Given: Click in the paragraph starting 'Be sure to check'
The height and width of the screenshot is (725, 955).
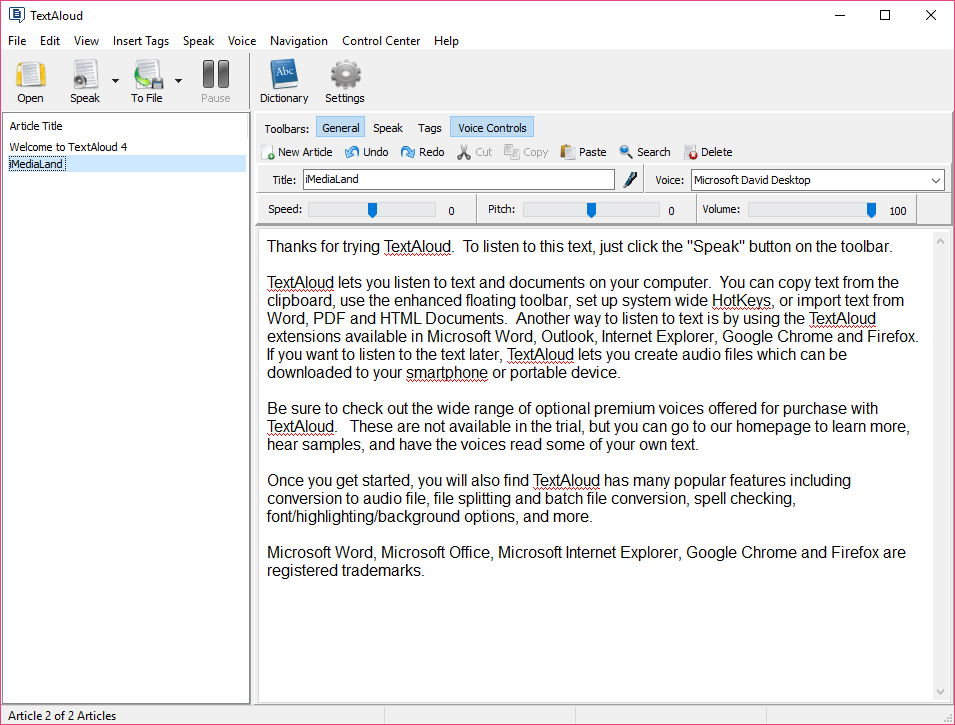Looking at the screenshot, I should [x=588, y=426].
